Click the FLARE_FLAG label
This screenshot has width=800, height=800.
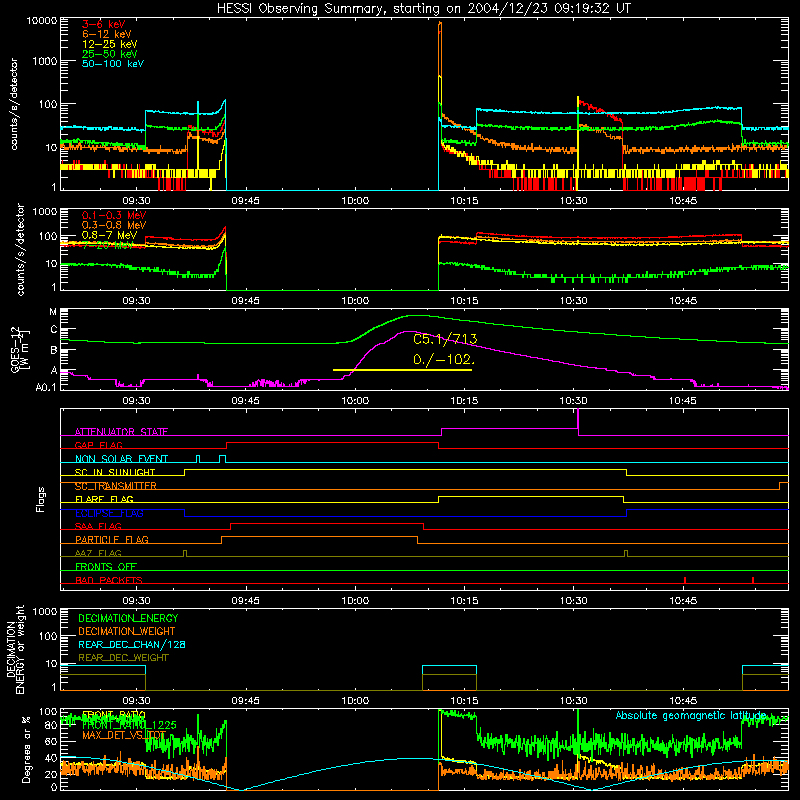click(104, 499)
